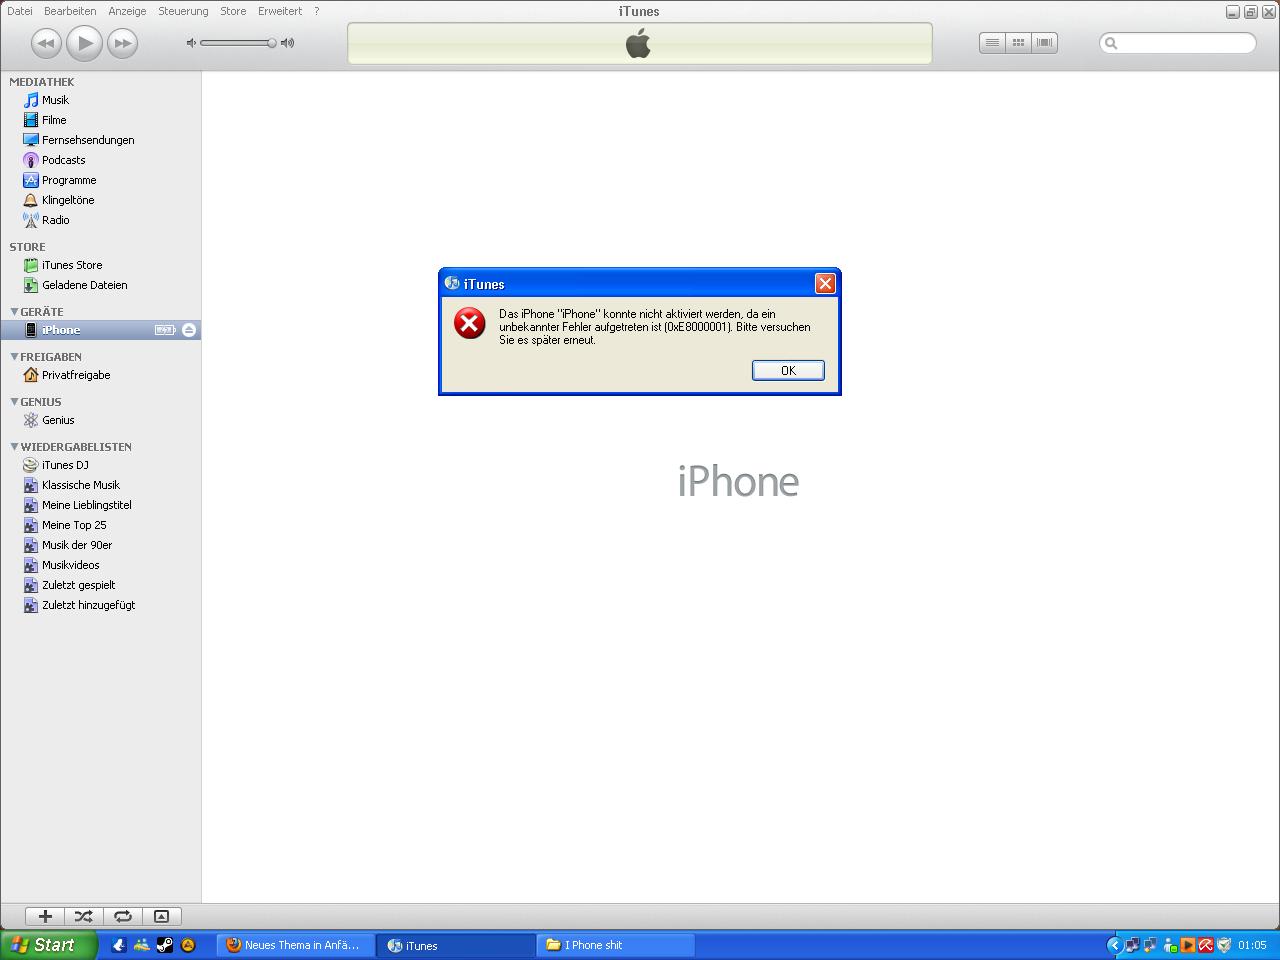1280x960 pixels.
Task: Collapse the FREIGABEN section
Action: click(14, 357)
